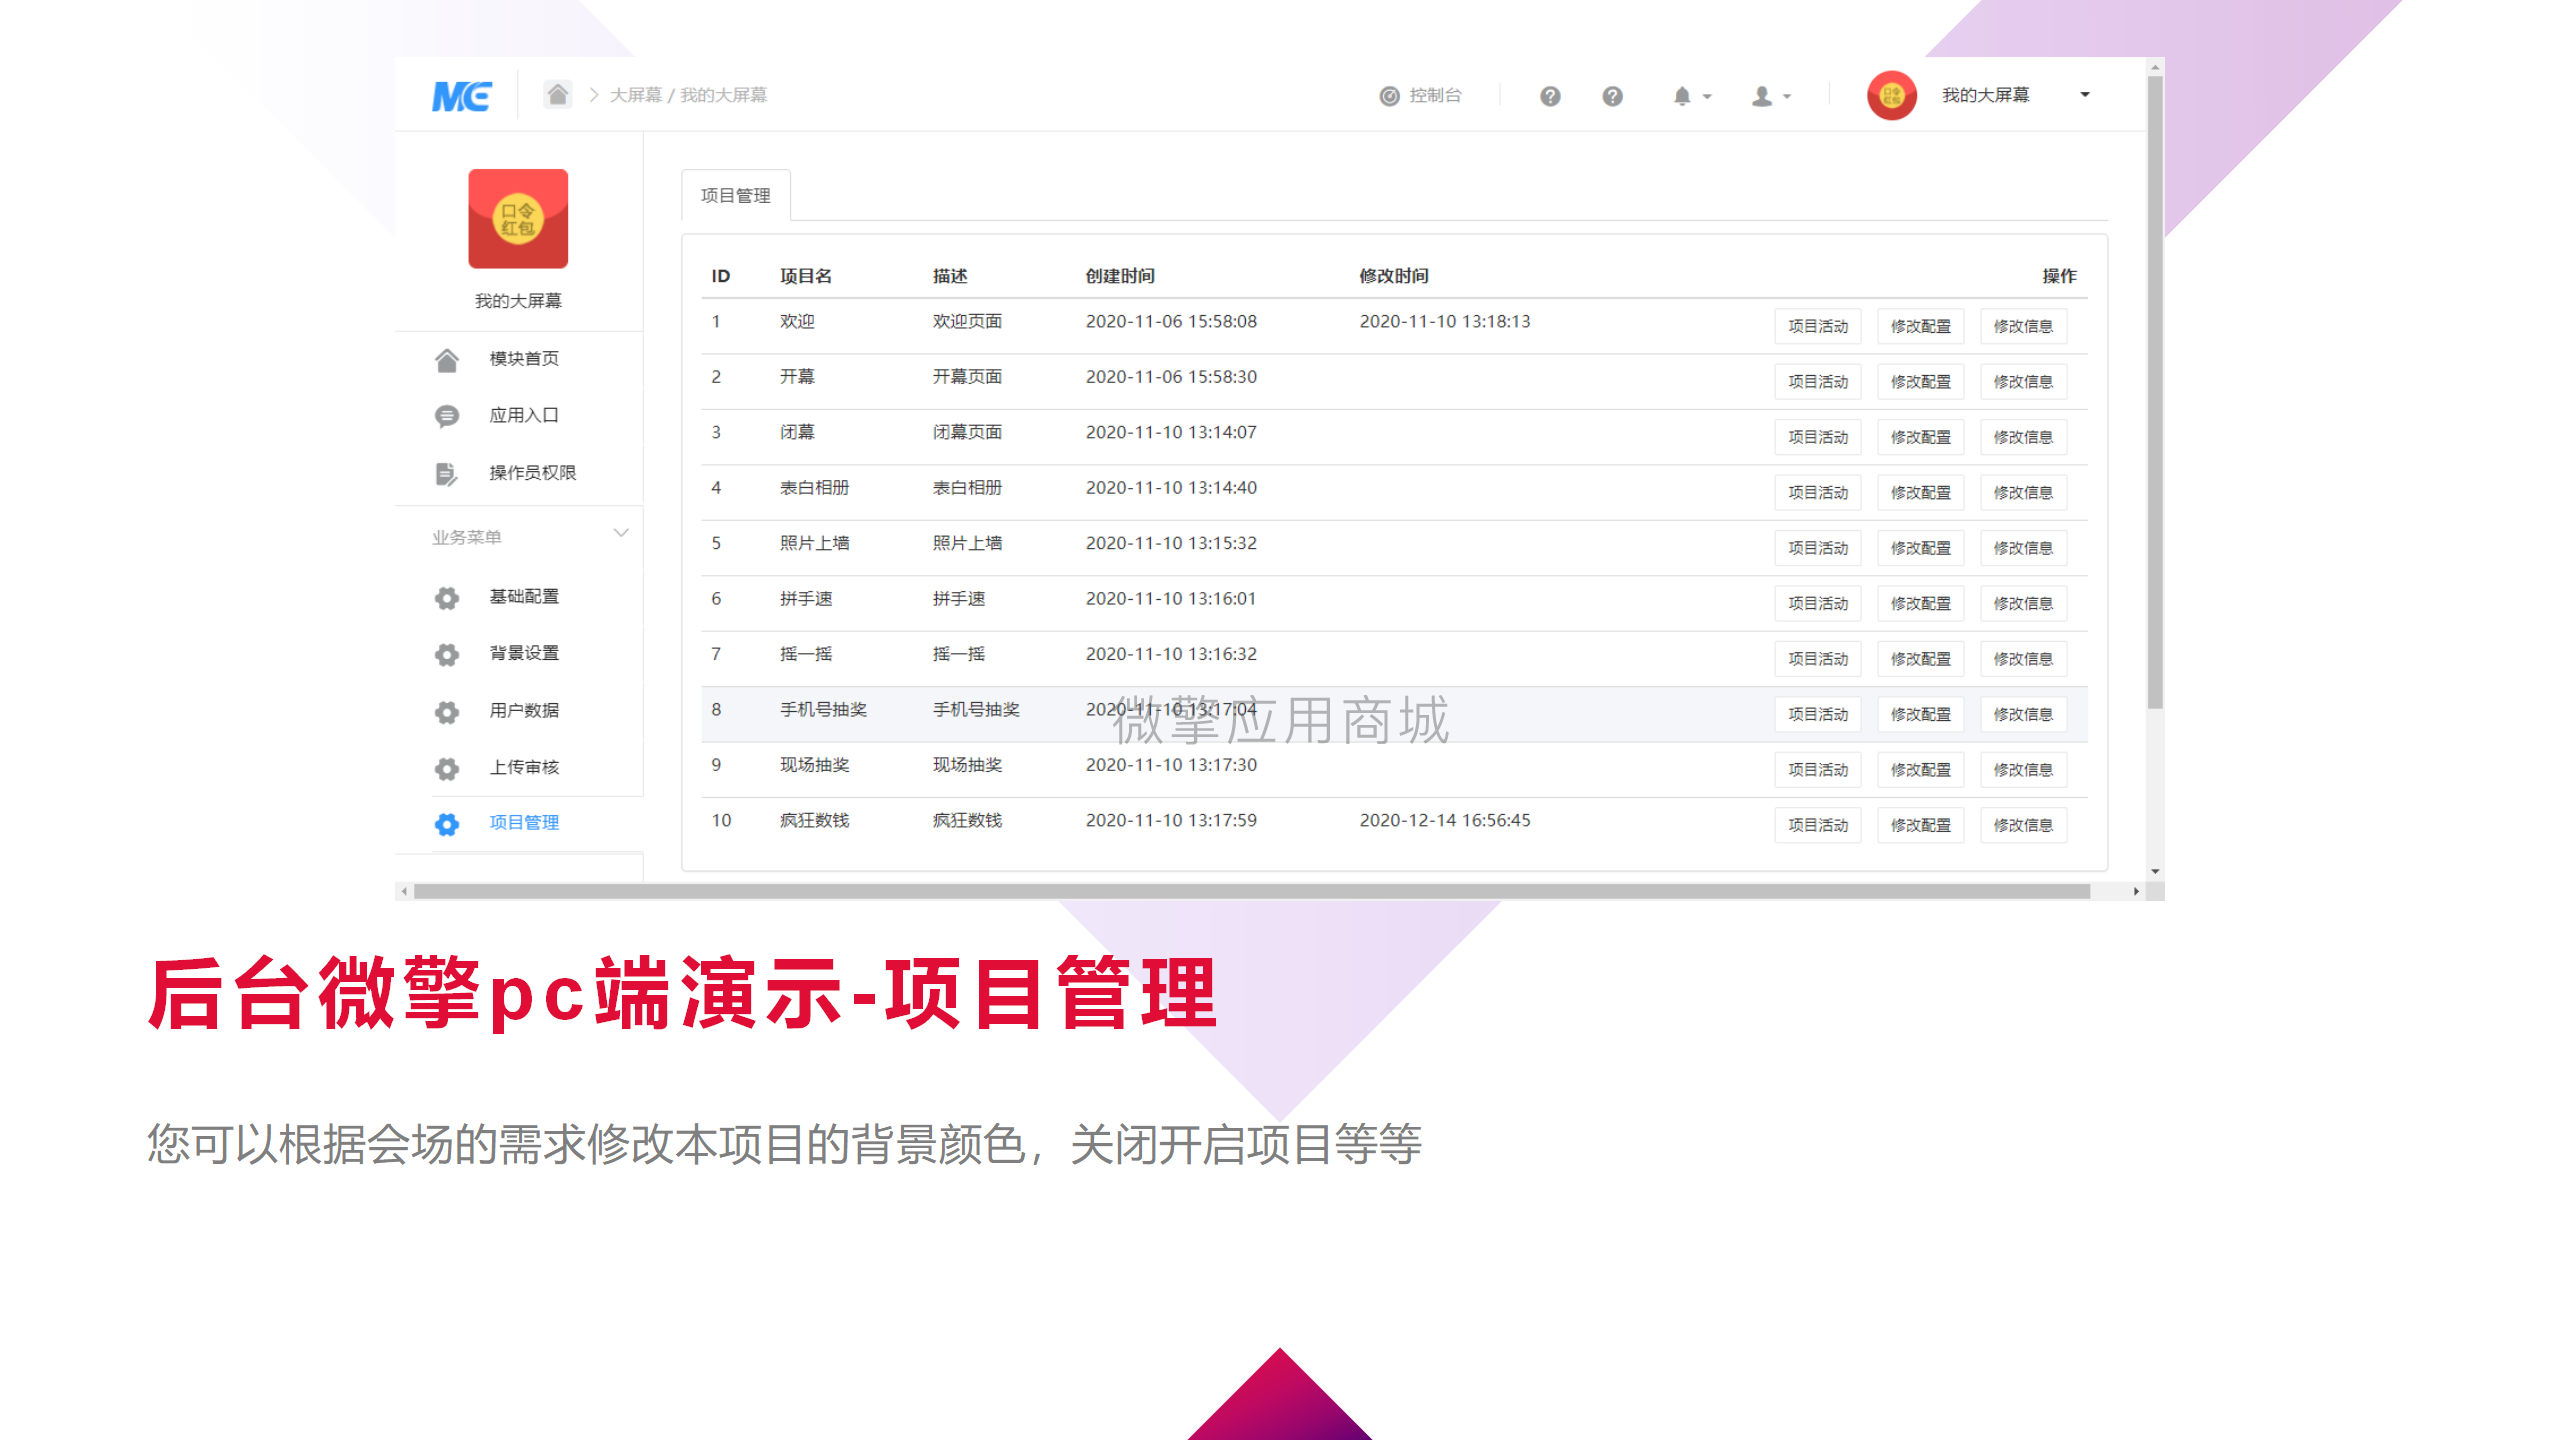Click creation time 2020-11-06 15:58:30
Screen dimensions: 2560x1440
(1171, 377)
